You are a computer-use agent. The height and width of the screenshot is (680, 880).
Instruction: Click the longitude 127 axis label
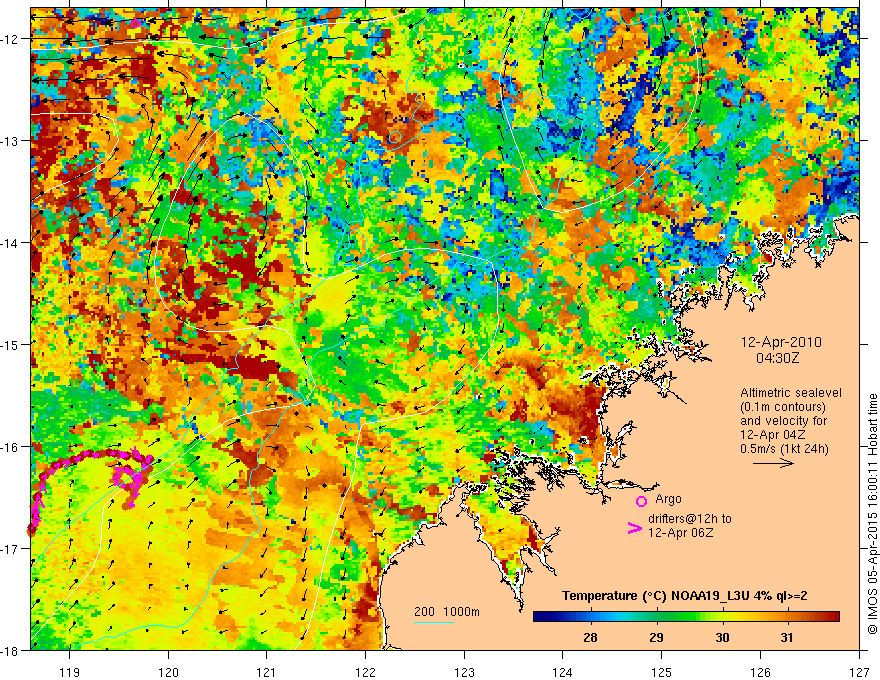pos(859,672)
